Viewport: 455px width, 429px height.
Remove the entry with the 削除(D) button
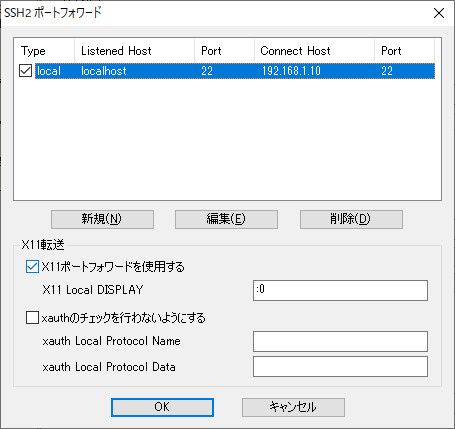(x=351, y=219)
